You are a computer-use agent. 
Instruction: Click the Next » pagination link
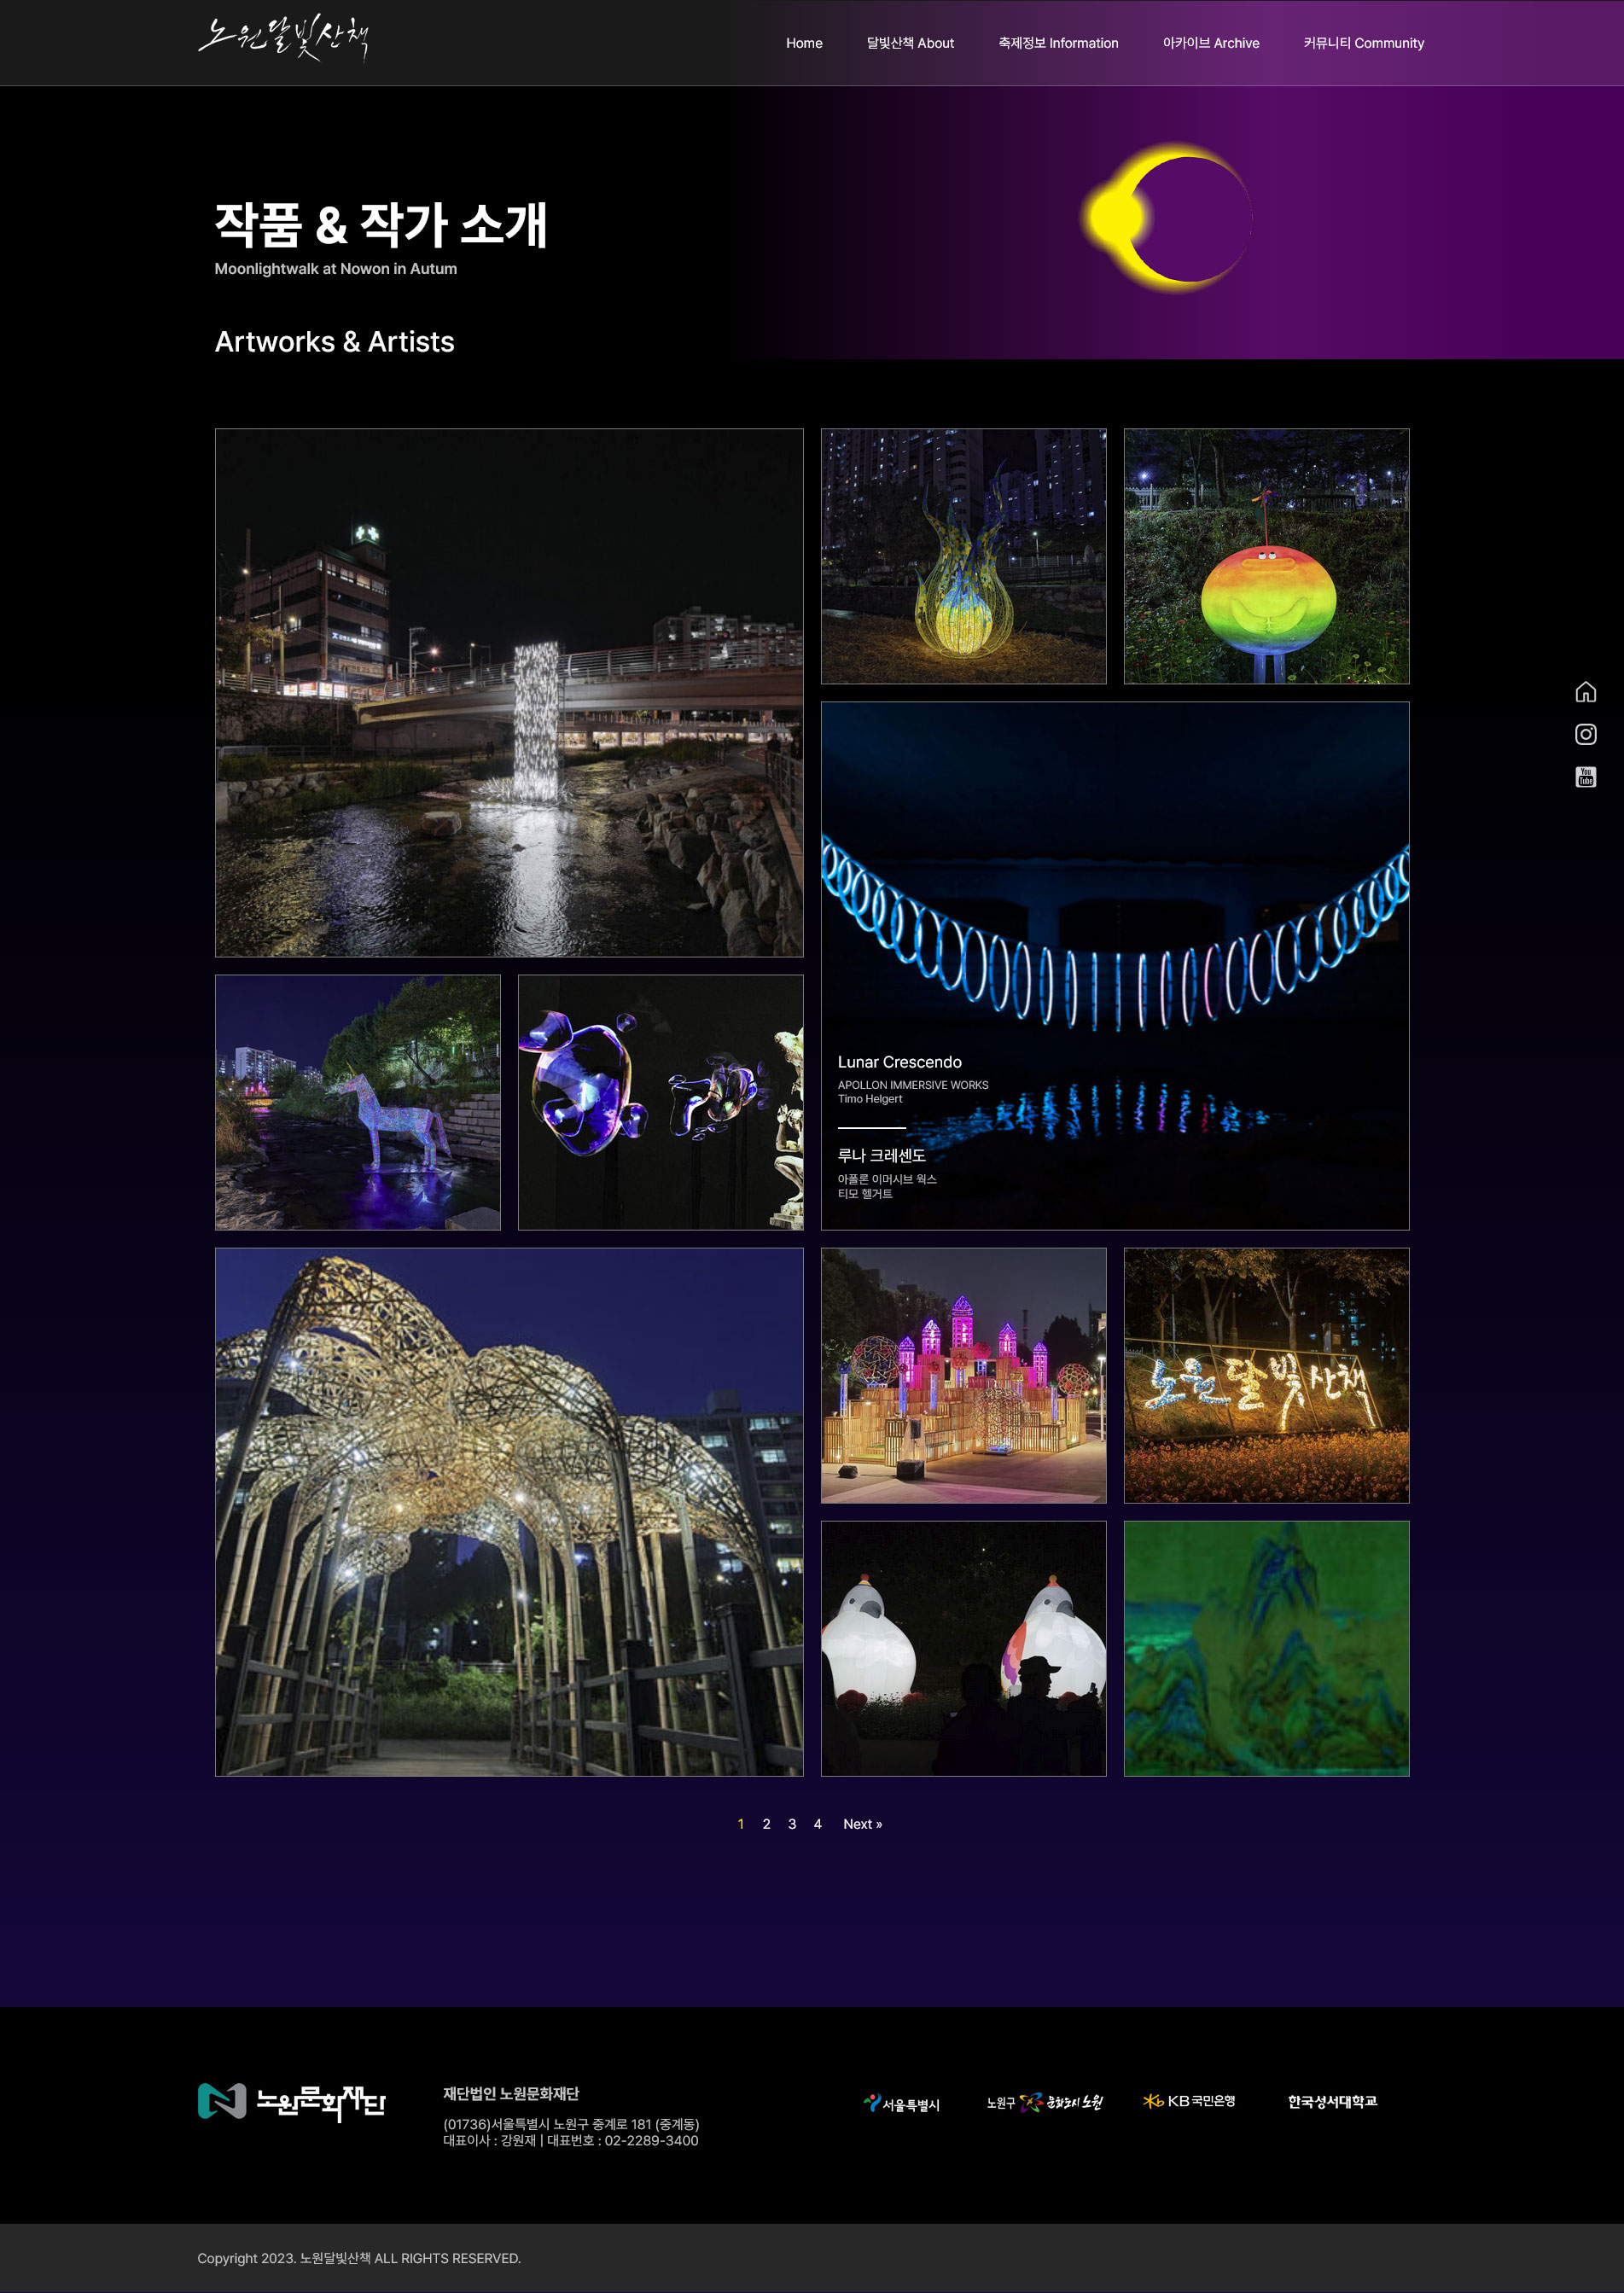(862, 1824)
